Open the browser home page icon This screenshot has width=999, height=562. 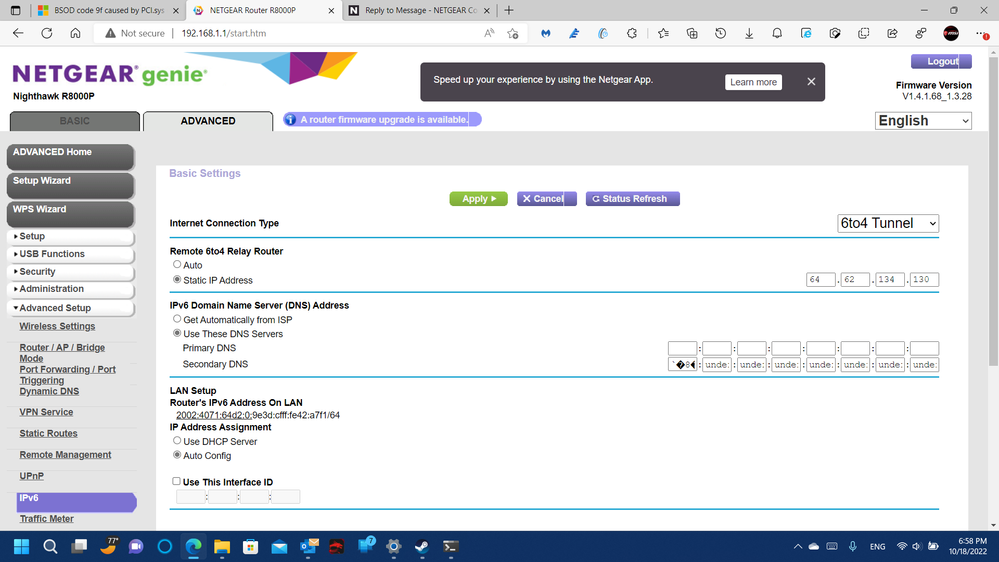(x=75, y=33)
